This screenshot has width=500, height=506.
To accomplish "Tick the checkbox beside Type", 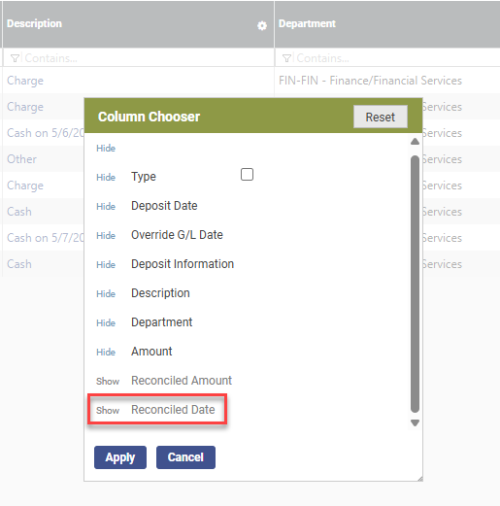I will [x=247, y=174].
